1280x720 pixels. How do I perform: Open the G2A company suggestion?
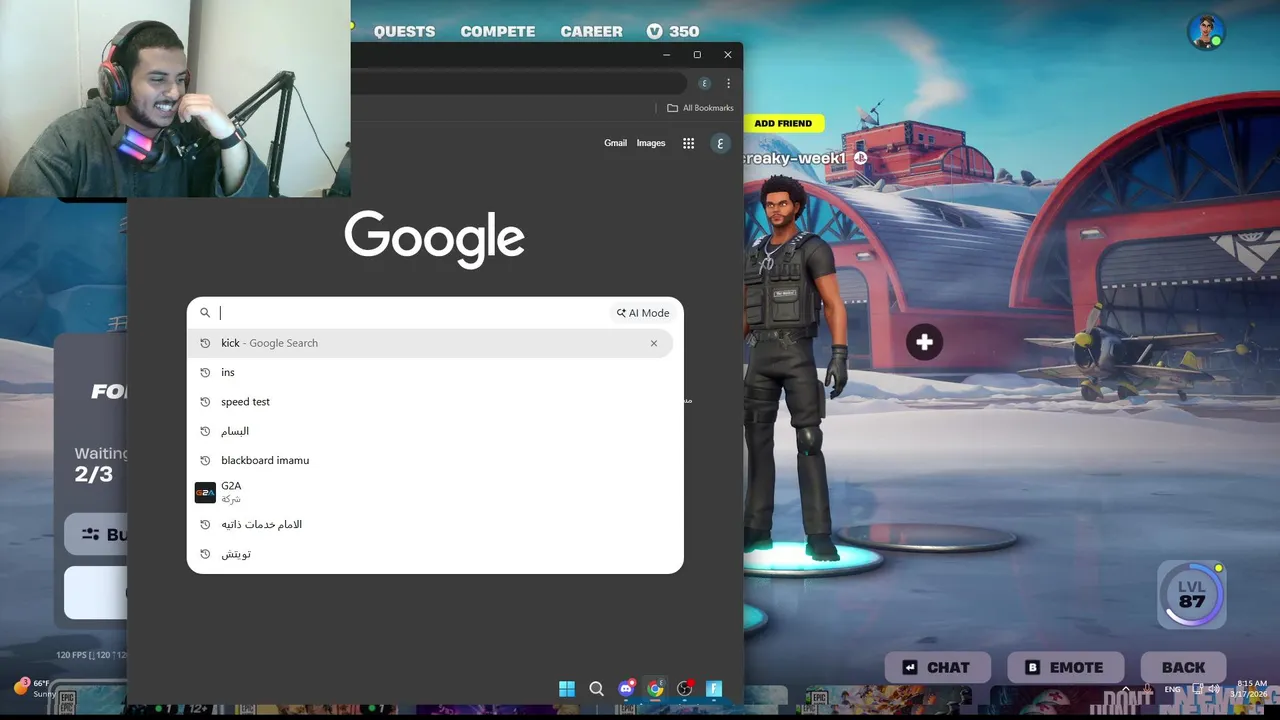pyautogui.click(x=430, y=492)
